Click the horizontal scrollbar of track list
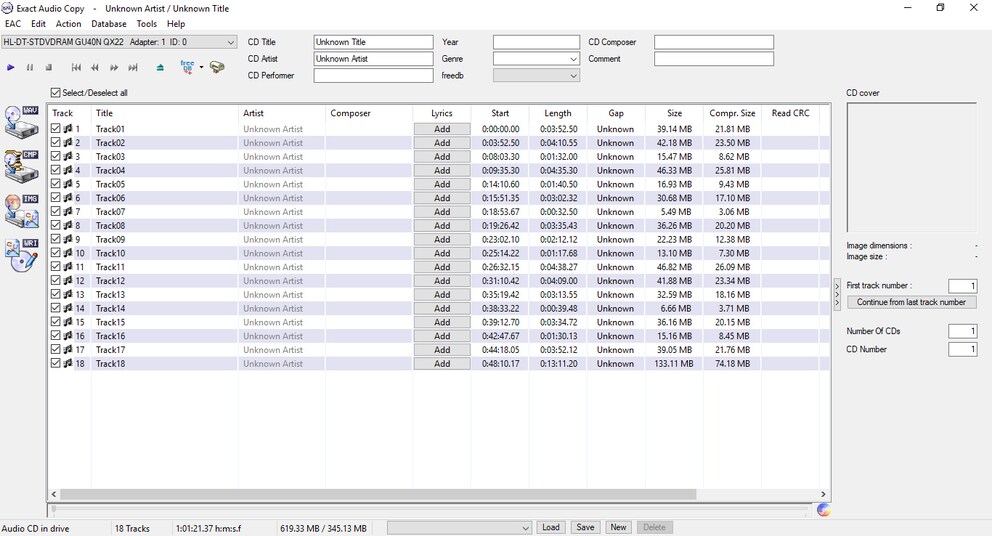Screen dimensions: 992x536 [378, 494]
